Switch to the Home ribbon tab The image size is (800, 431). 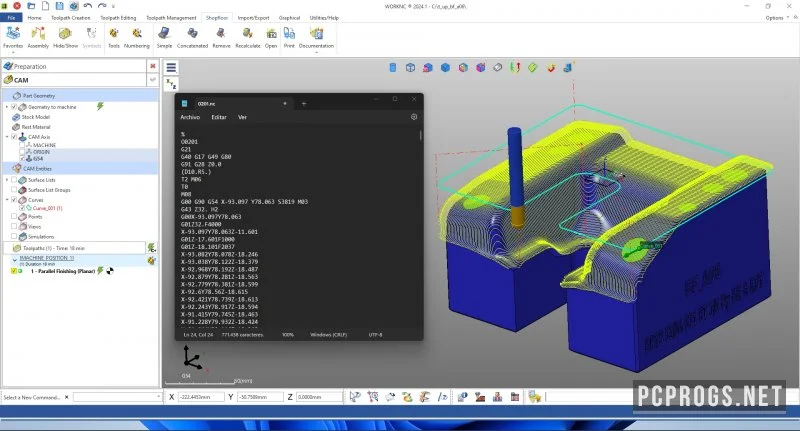[x=35, y=18]
